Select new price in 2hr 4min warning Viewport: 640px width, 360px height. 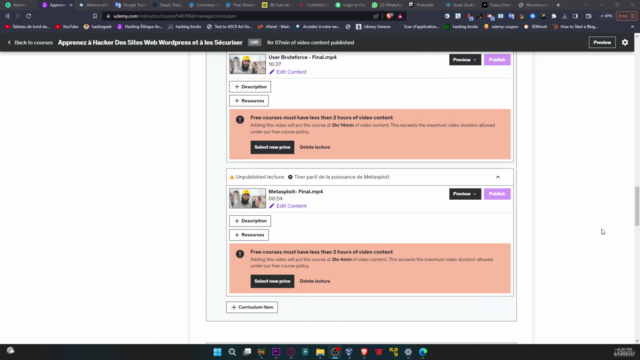(x=272, y=281)
